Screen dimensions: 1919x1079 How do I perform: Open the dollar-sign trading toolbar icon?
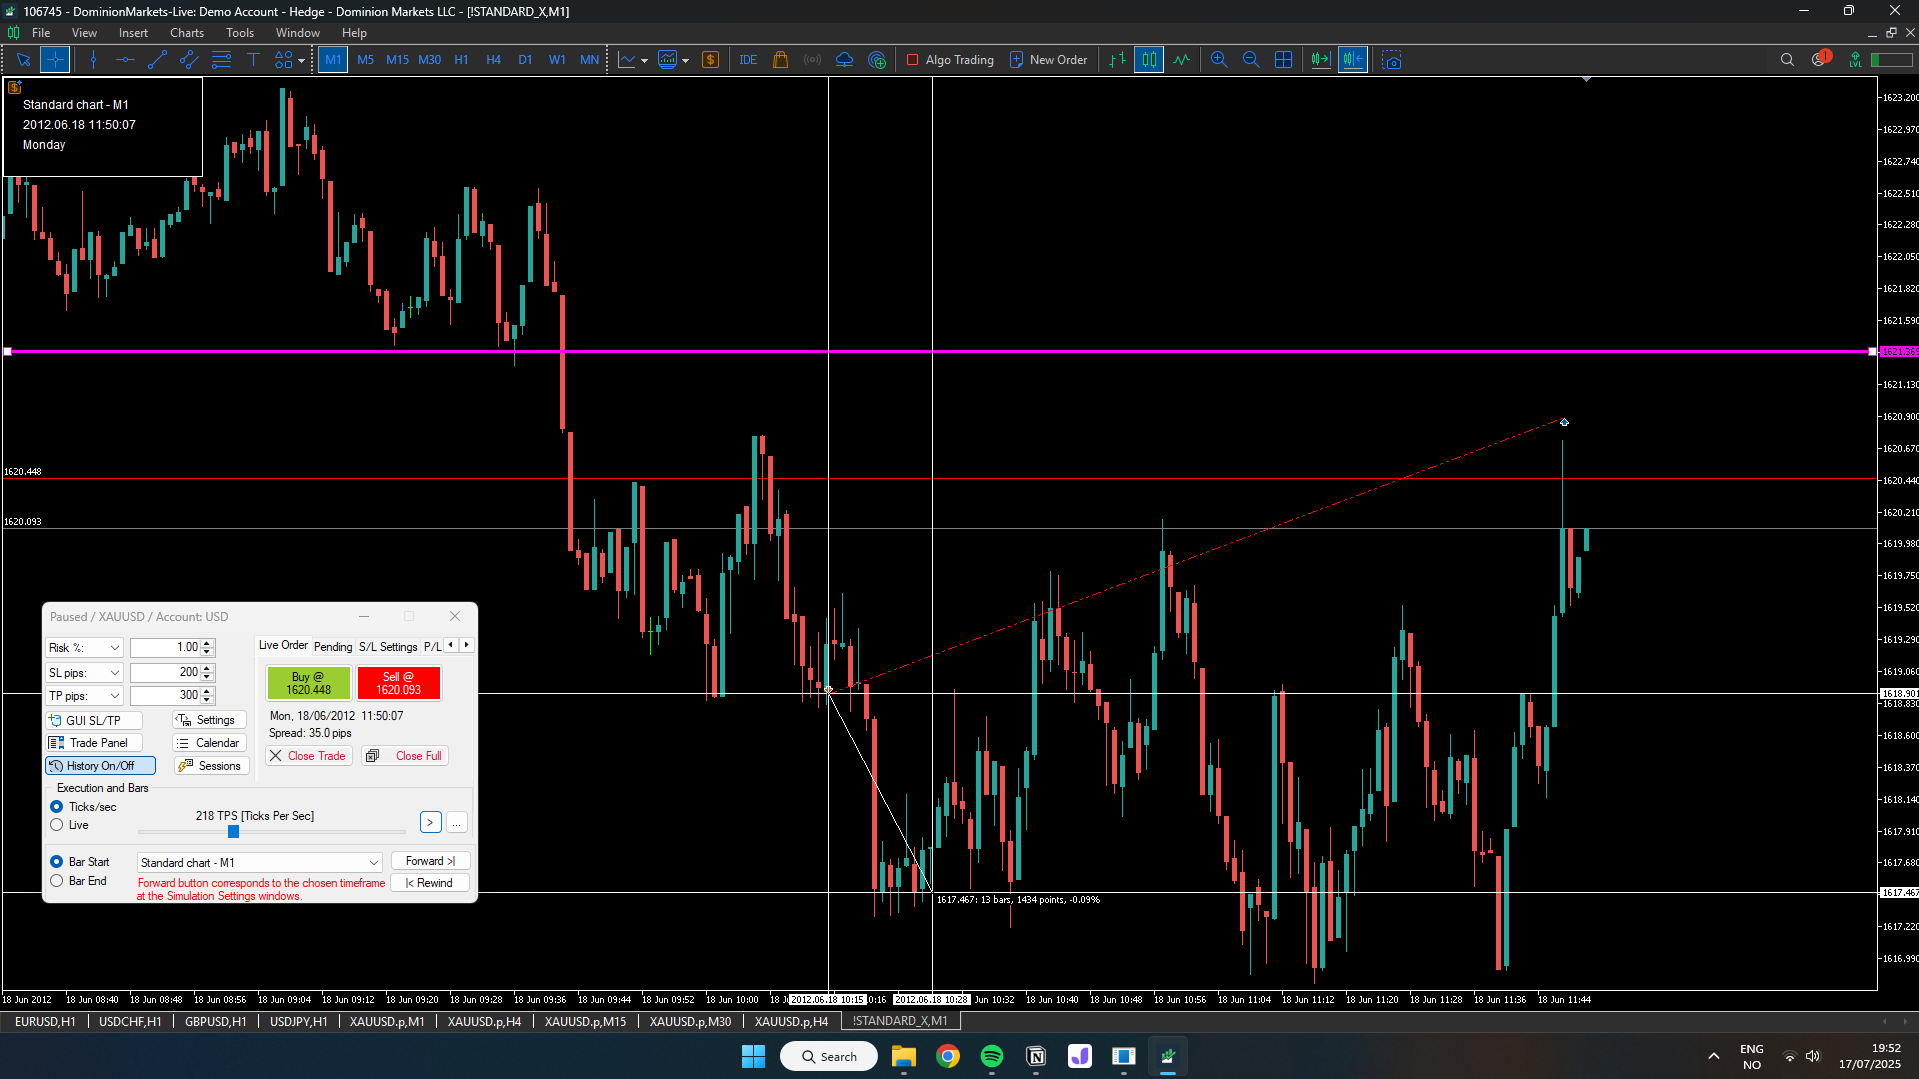click(710, 60)
